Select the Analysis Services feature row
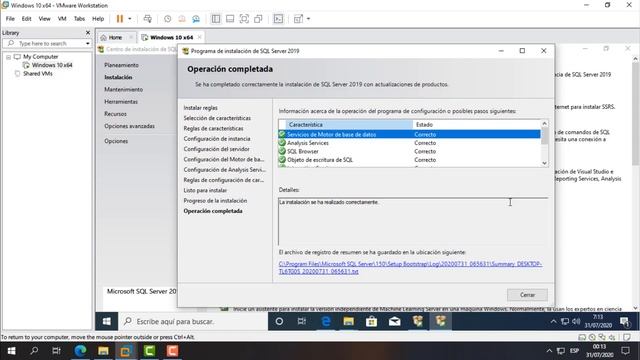640x360 pixels. tap(409, 143)
